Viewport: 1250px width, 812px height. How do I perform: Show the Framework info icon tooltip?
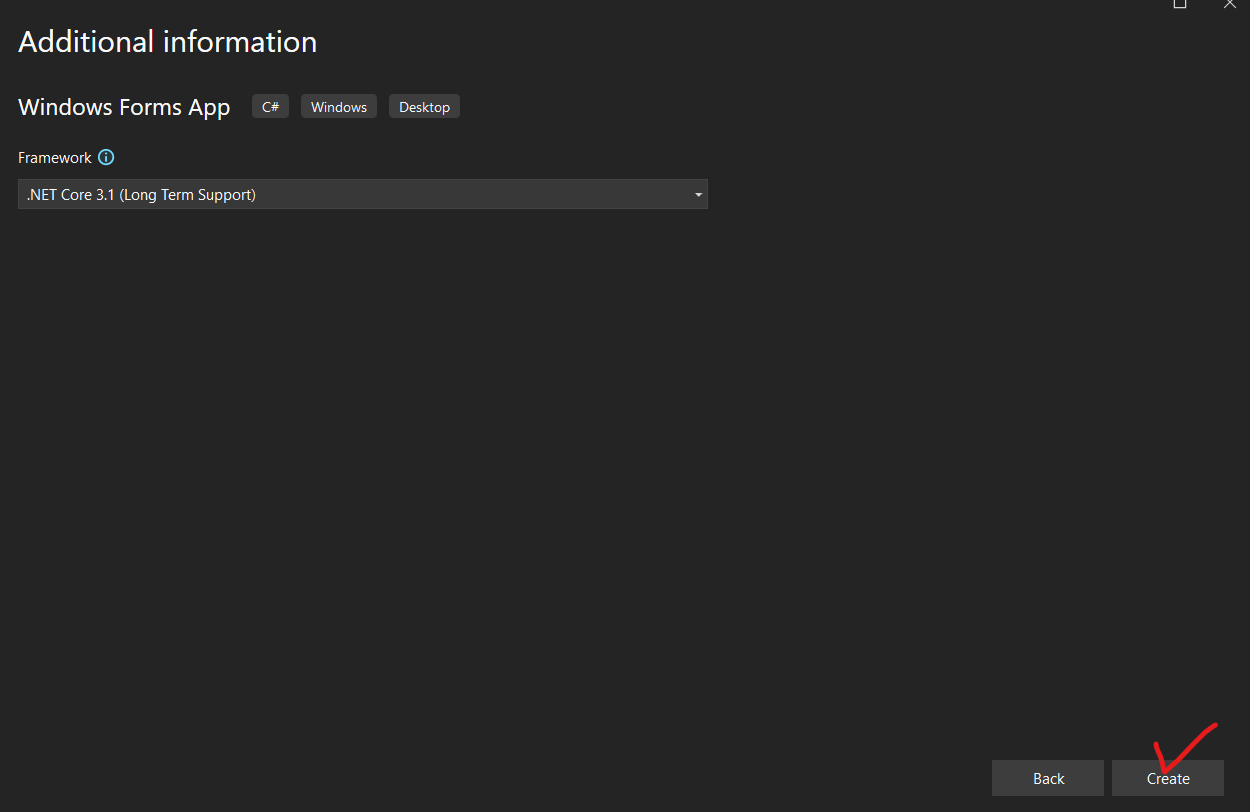[106, 157]
